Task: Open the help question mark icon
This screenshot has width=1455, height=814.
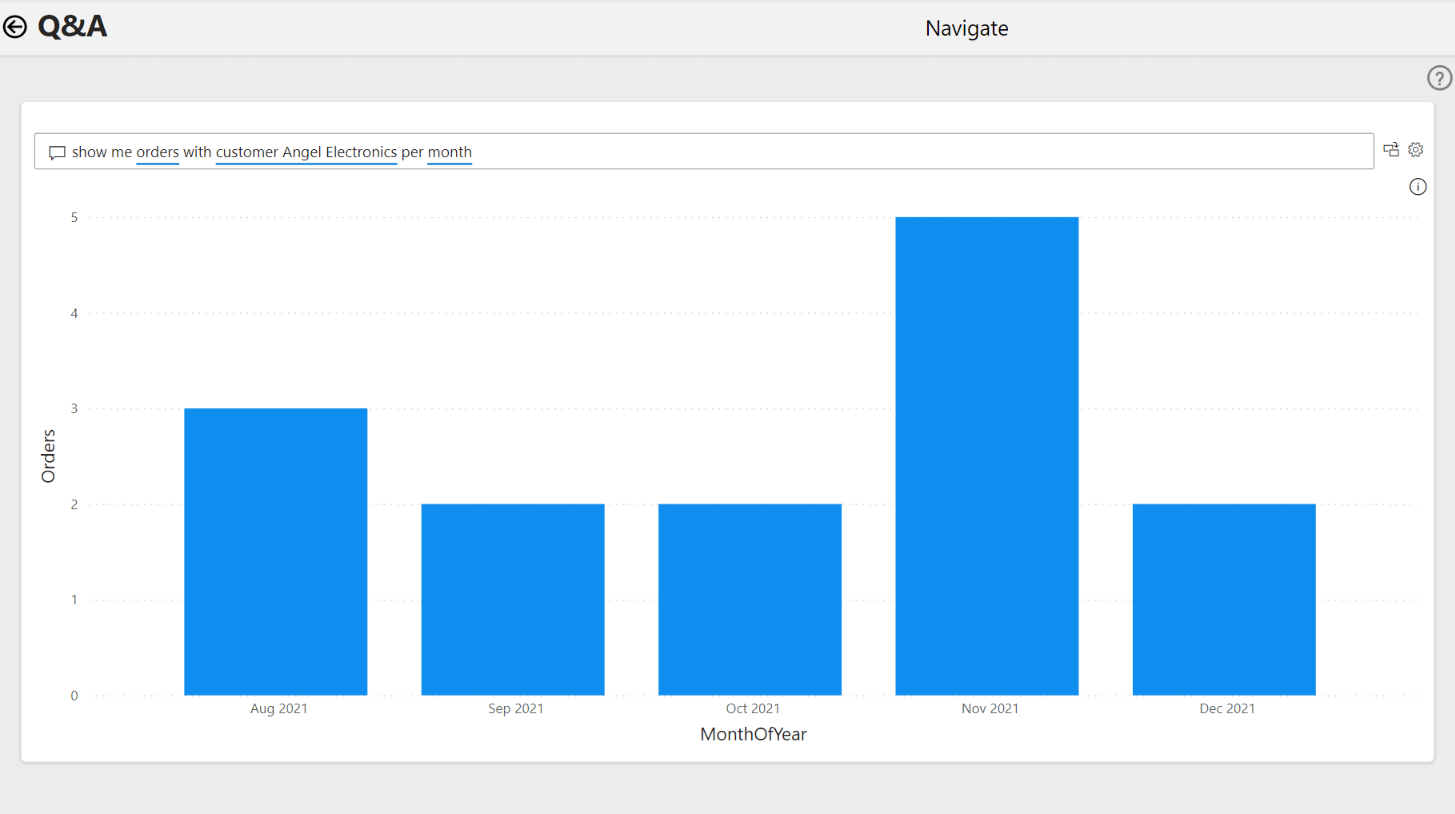Action: 1439,78
